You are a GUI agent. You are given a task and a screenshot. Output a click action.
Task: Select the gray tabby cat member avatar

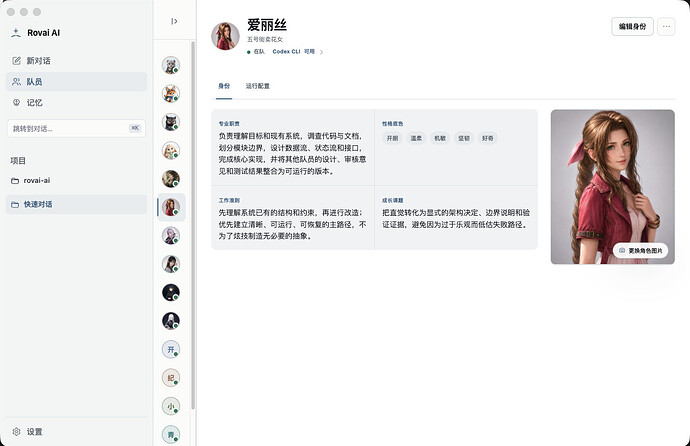[x=171, y=65]
